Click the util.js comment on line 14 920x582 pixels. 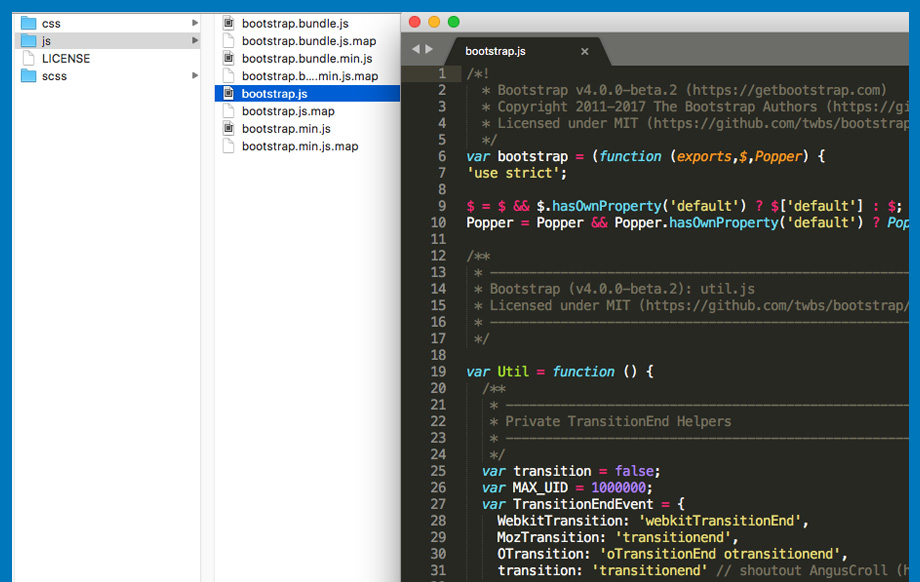[728, 289]
